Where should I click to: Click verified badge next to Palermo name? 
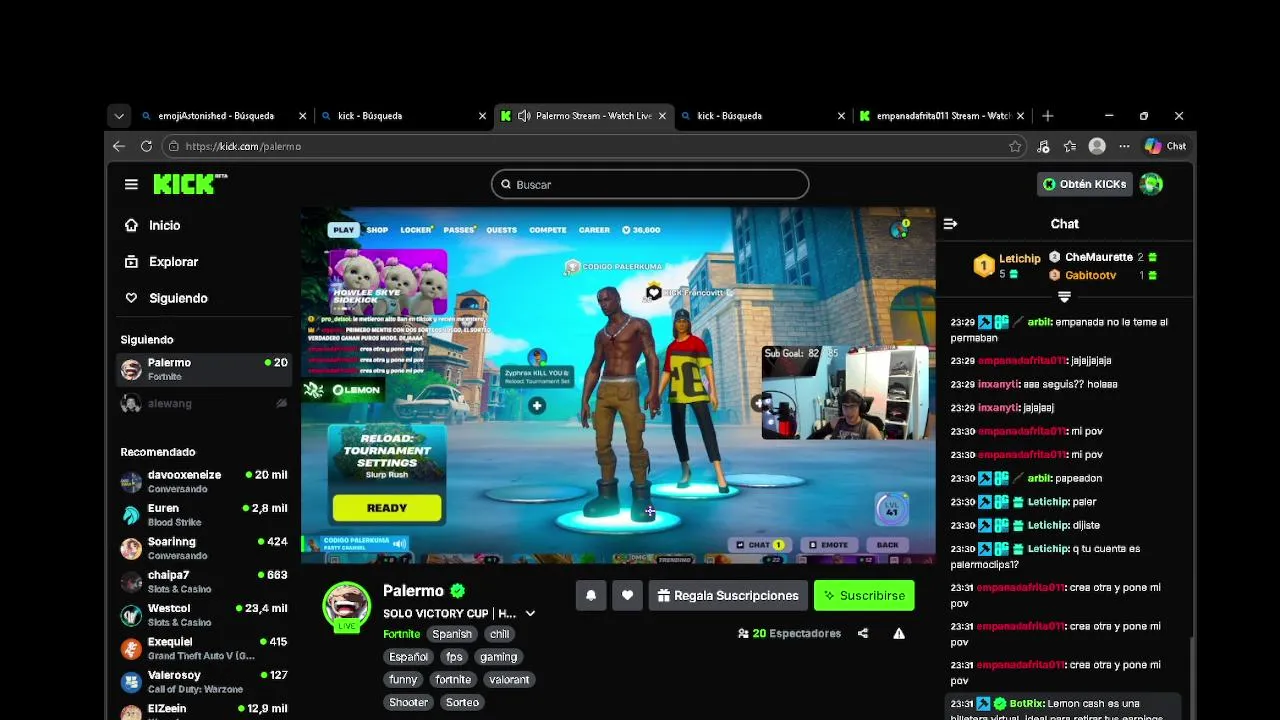(x=457, y=591)
